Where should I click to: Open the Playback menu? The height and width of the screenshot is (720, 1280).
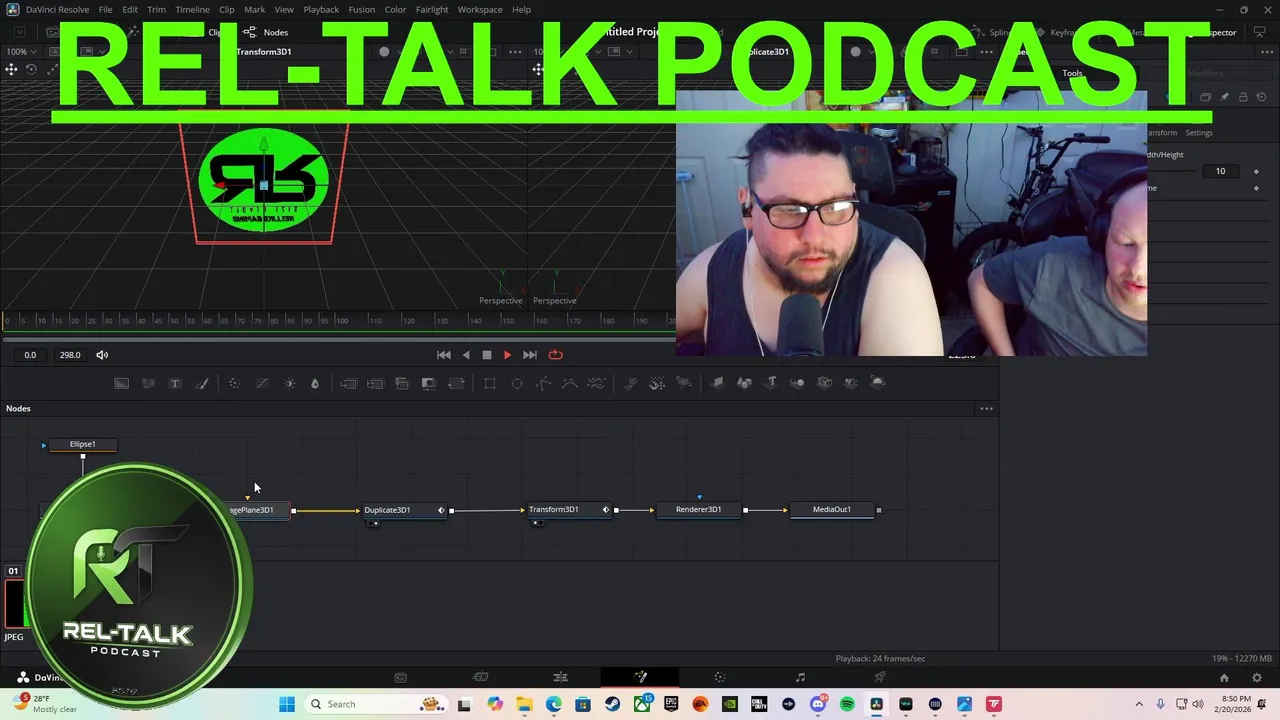pyautogui.click(x=321, y=9)
